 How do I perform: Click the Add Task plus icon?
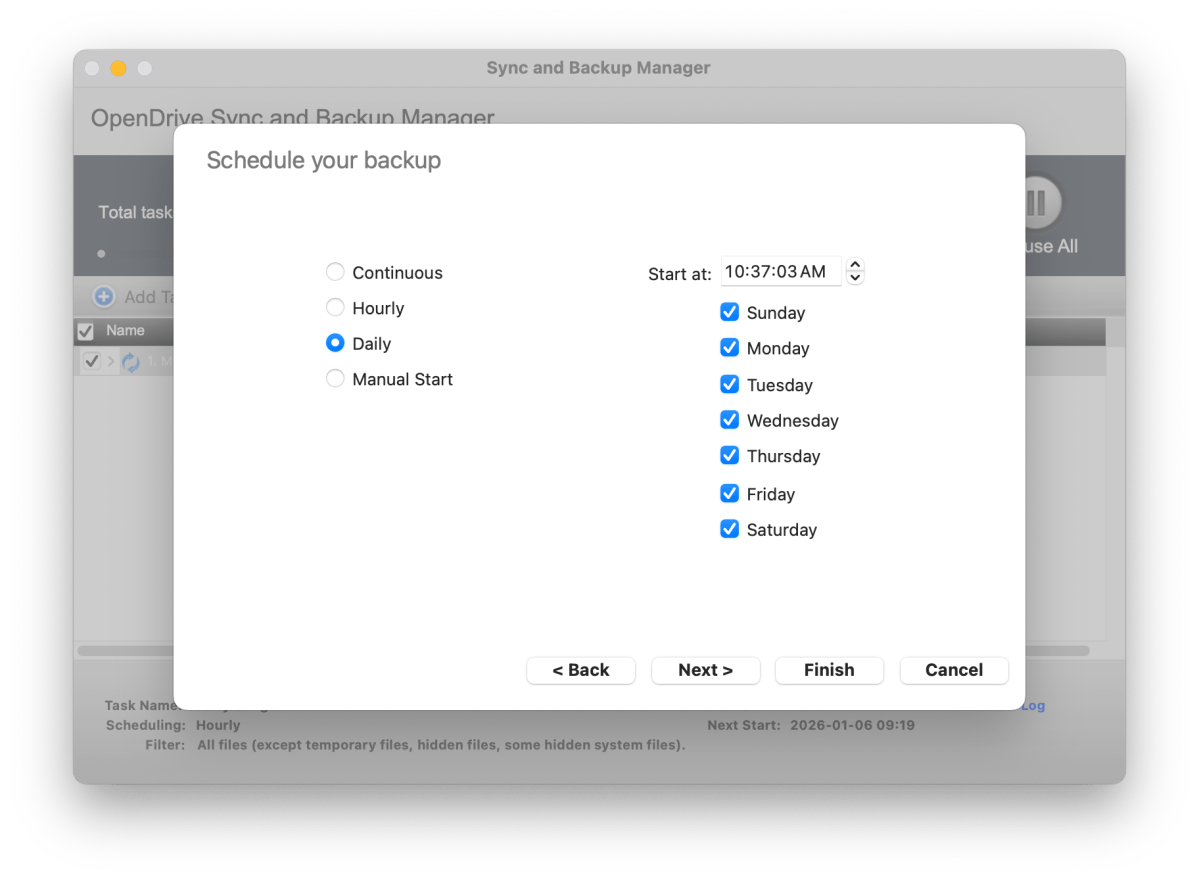pyautogui.click(x=104, y=297)
